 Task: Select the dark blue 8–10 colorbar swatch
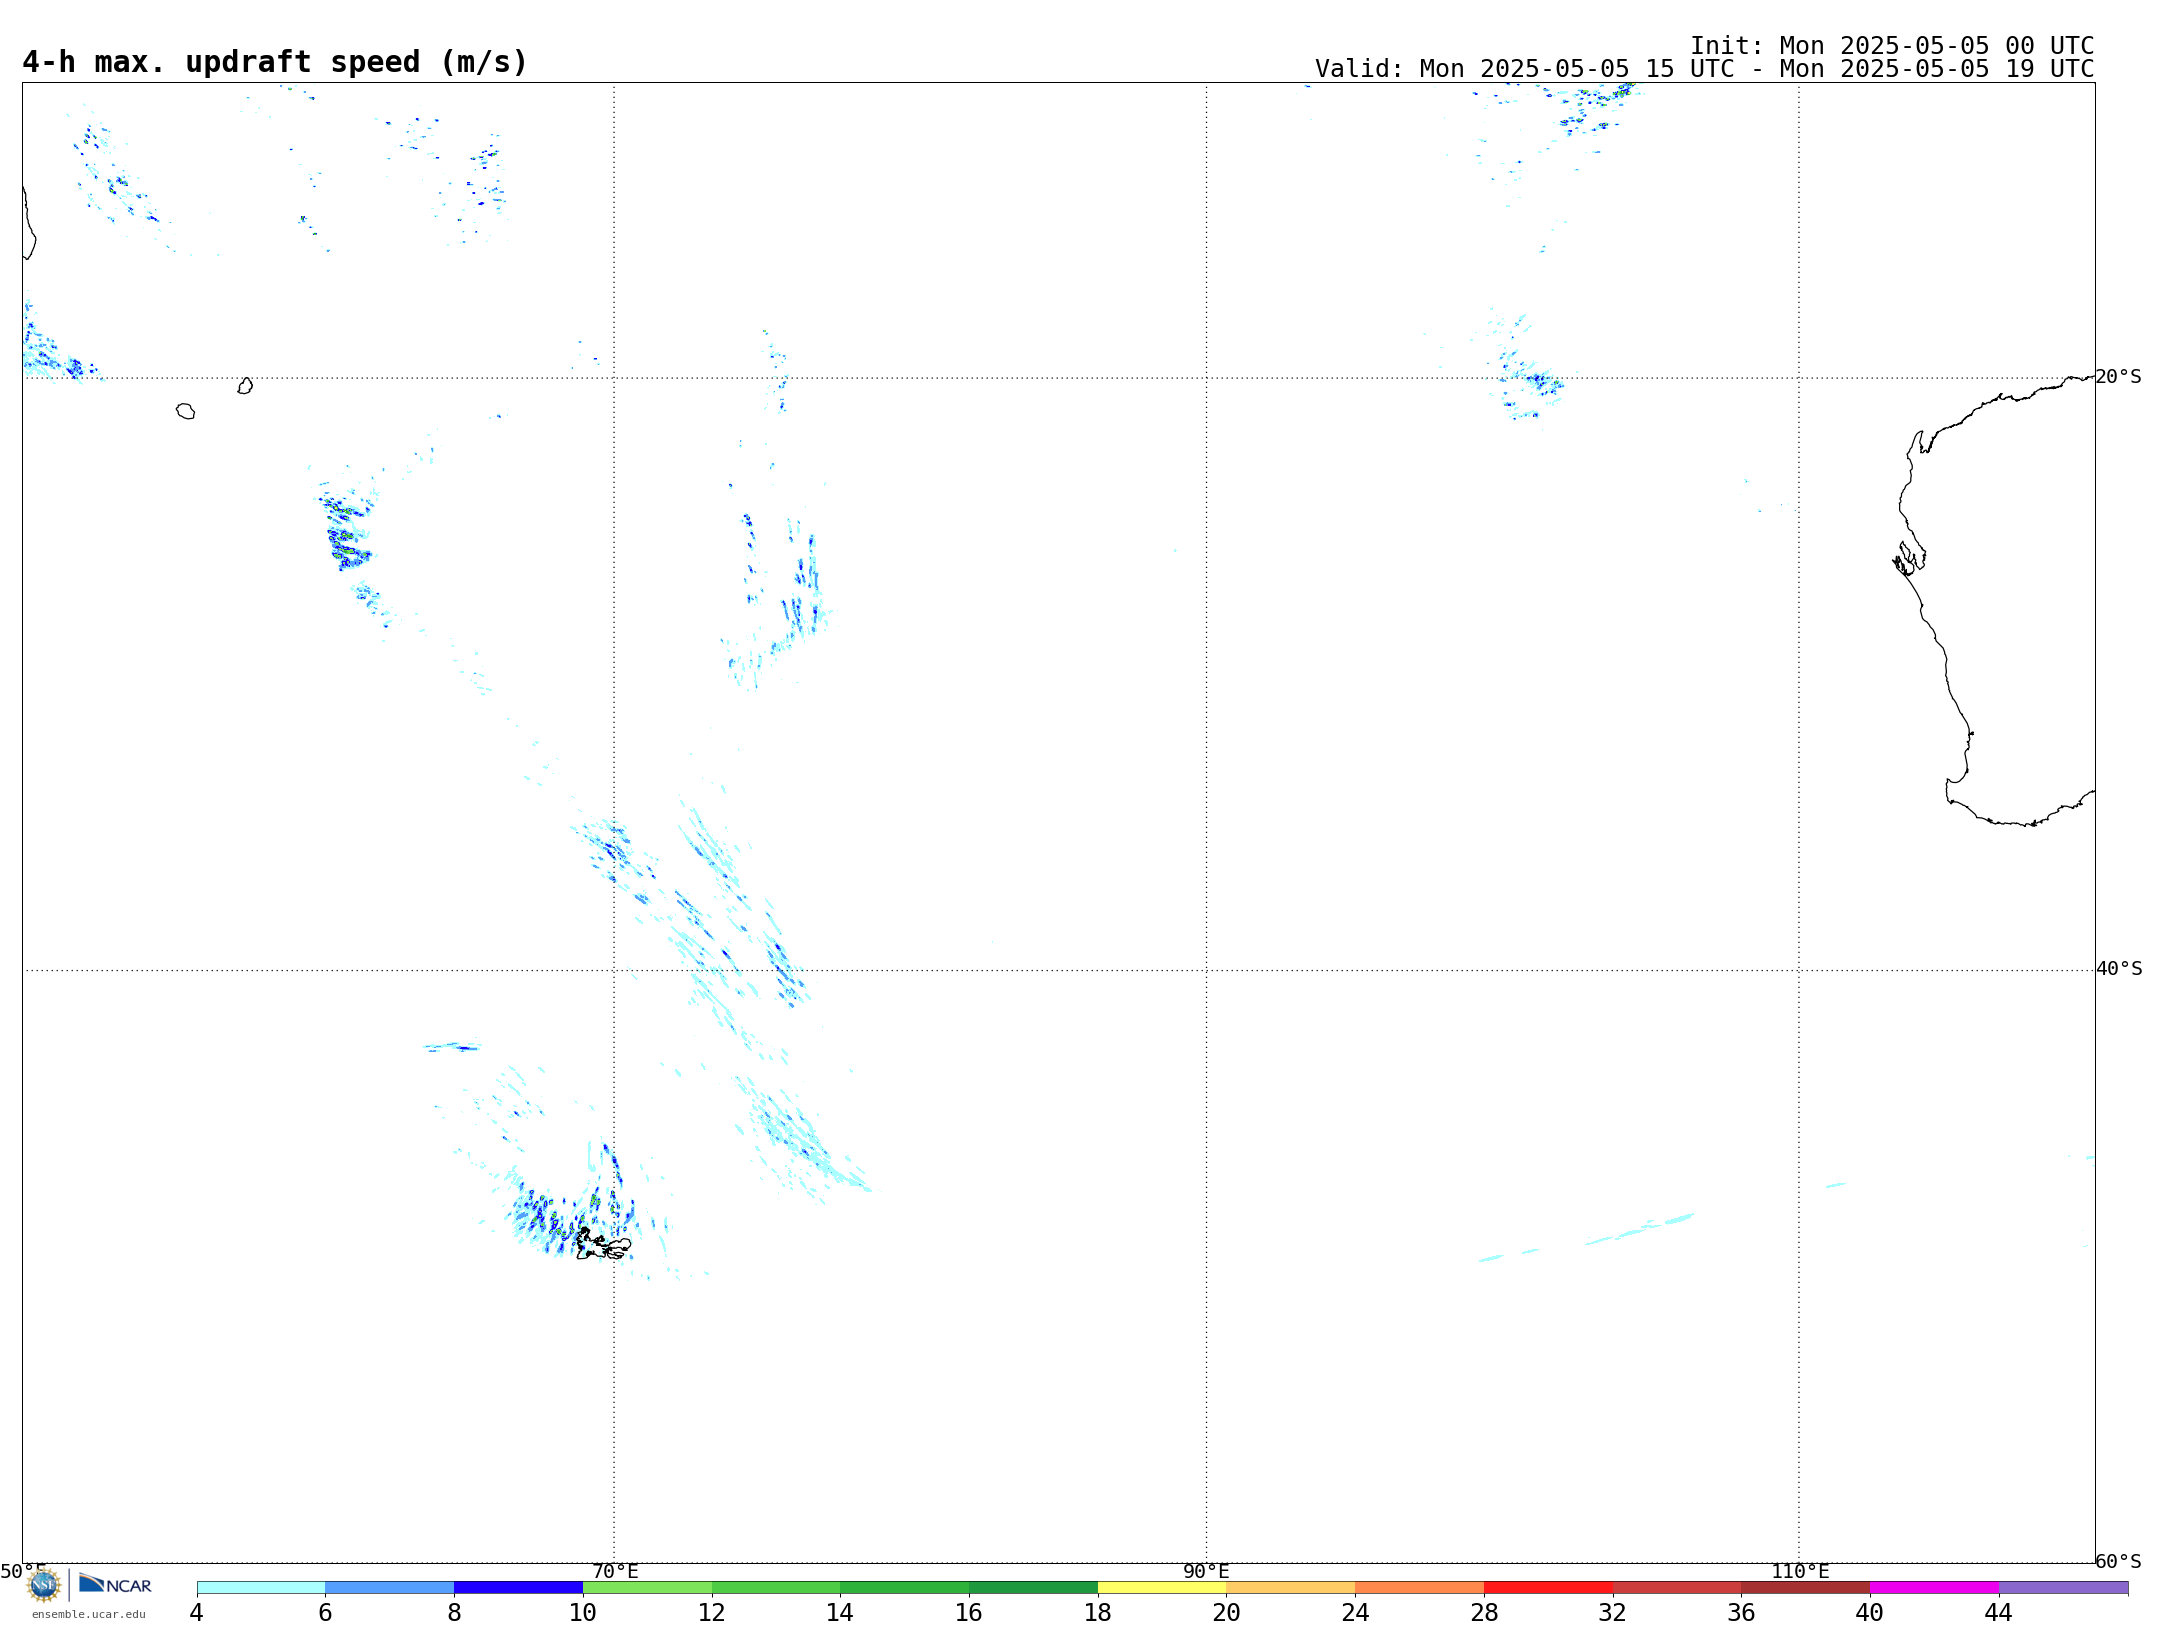point(518,1588)
